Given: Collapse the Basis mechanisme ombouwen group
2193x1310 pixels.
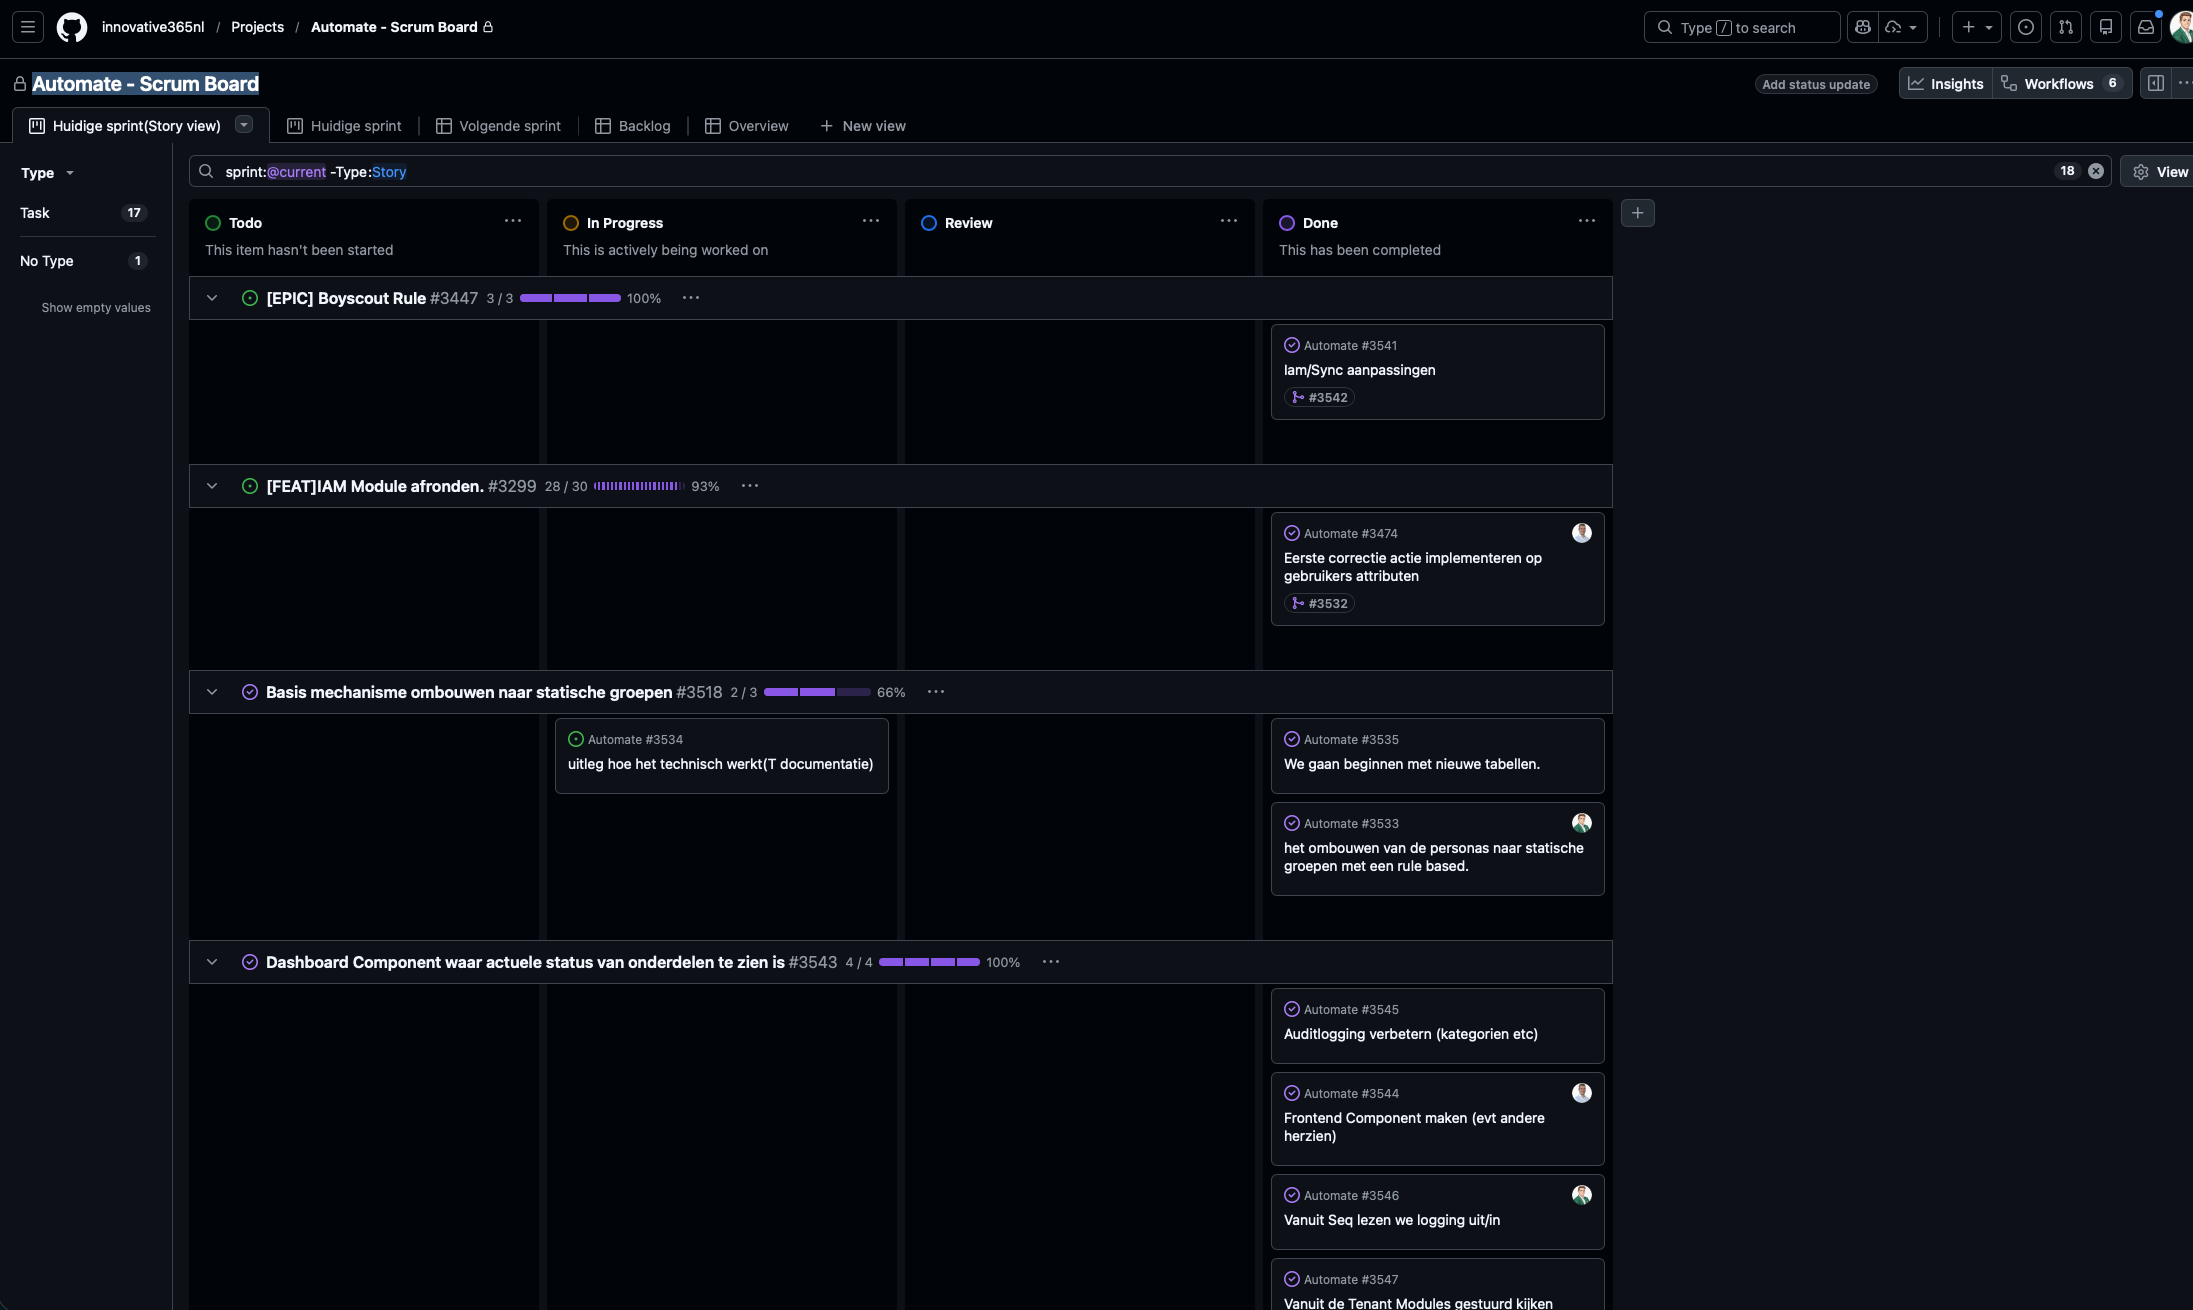Looking at the screenshot, I should 212,692.
